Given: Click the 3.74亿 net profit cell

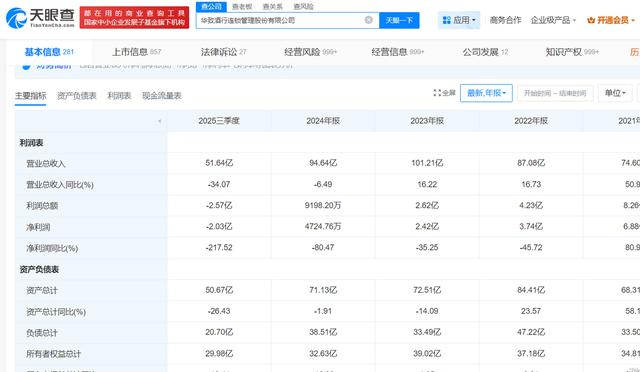Looking at the screenshot, I should tap(531, 227).
